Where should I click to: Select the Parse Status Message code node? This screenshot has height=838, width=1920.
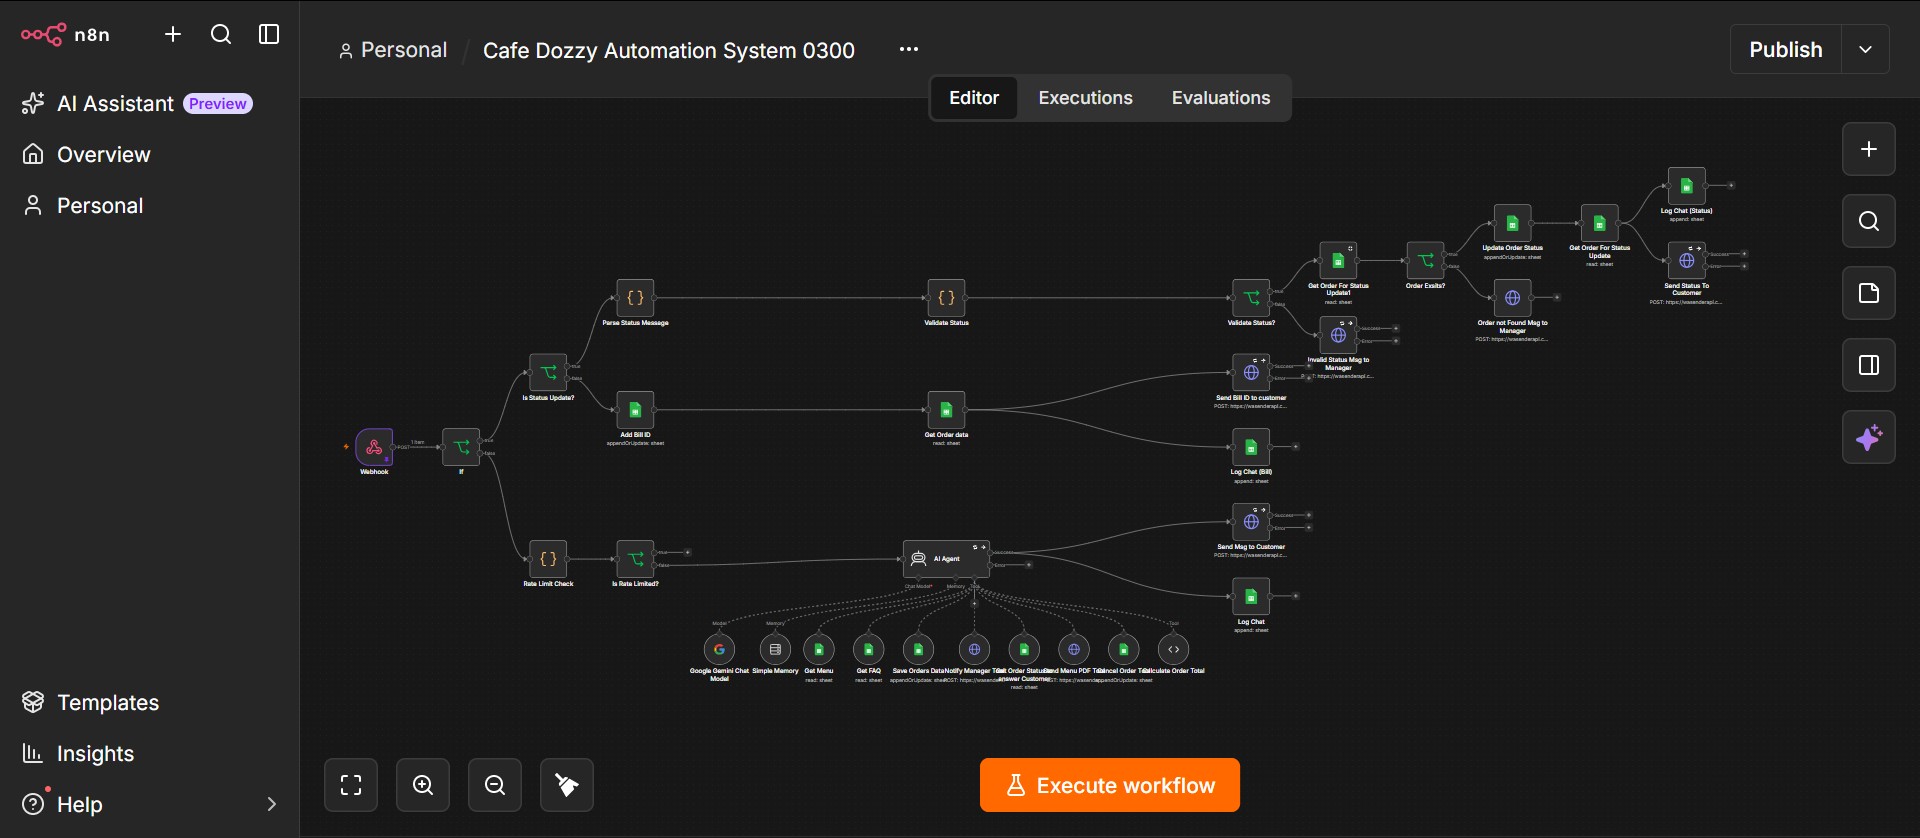(635, 298)
